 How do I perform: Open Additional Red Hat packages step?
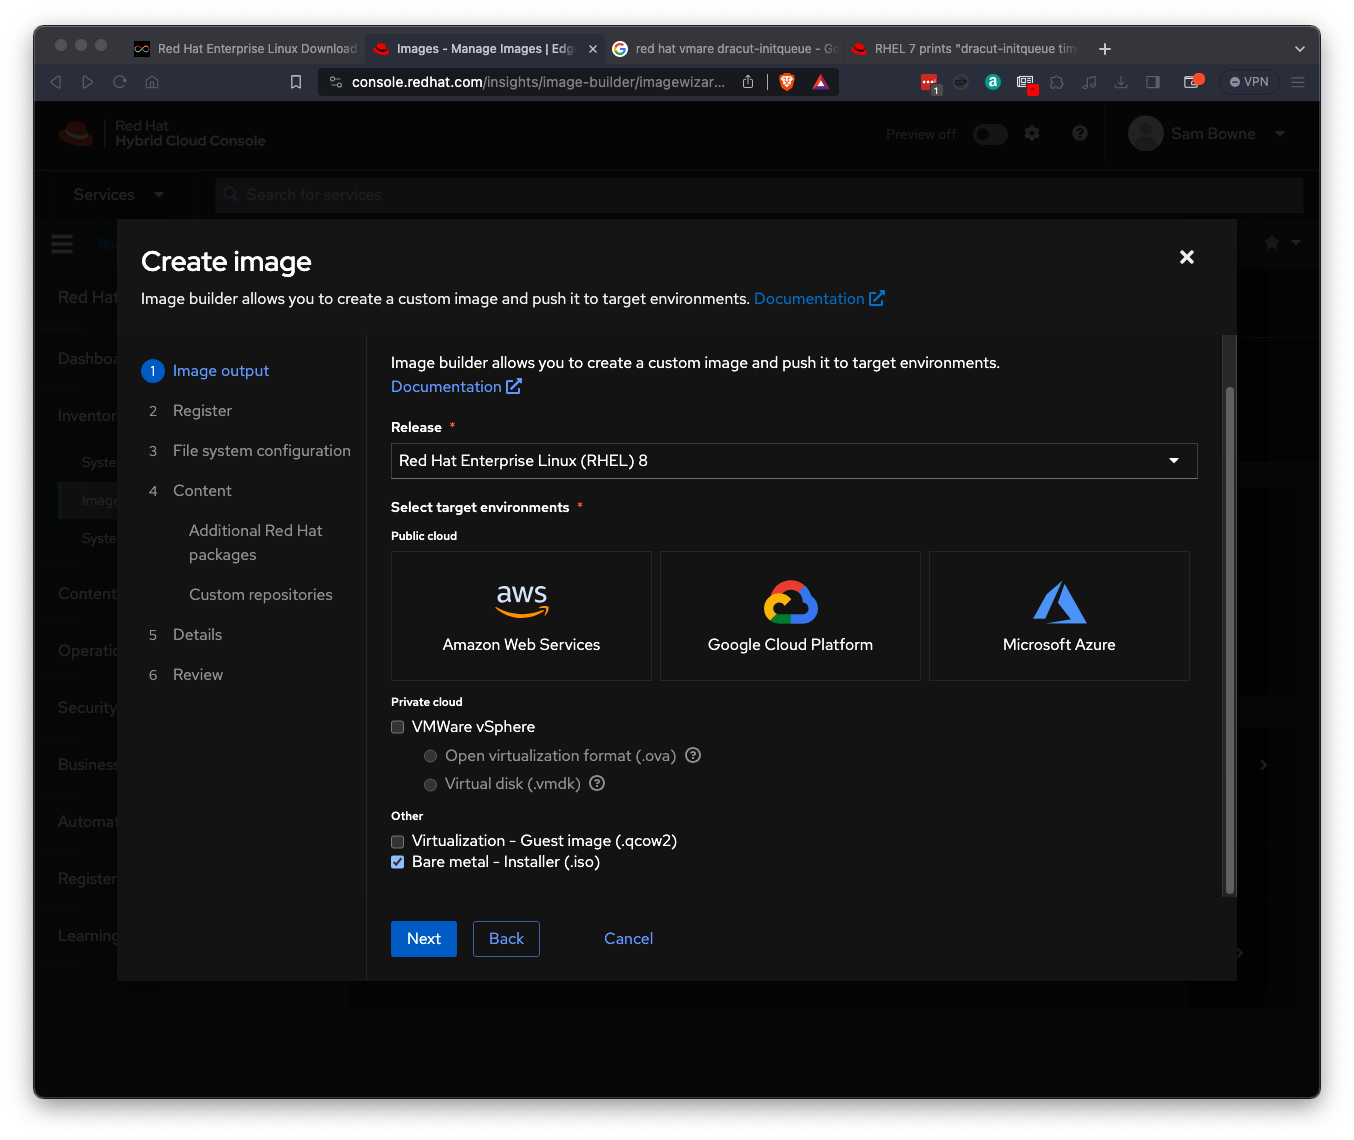click(256, 543)
